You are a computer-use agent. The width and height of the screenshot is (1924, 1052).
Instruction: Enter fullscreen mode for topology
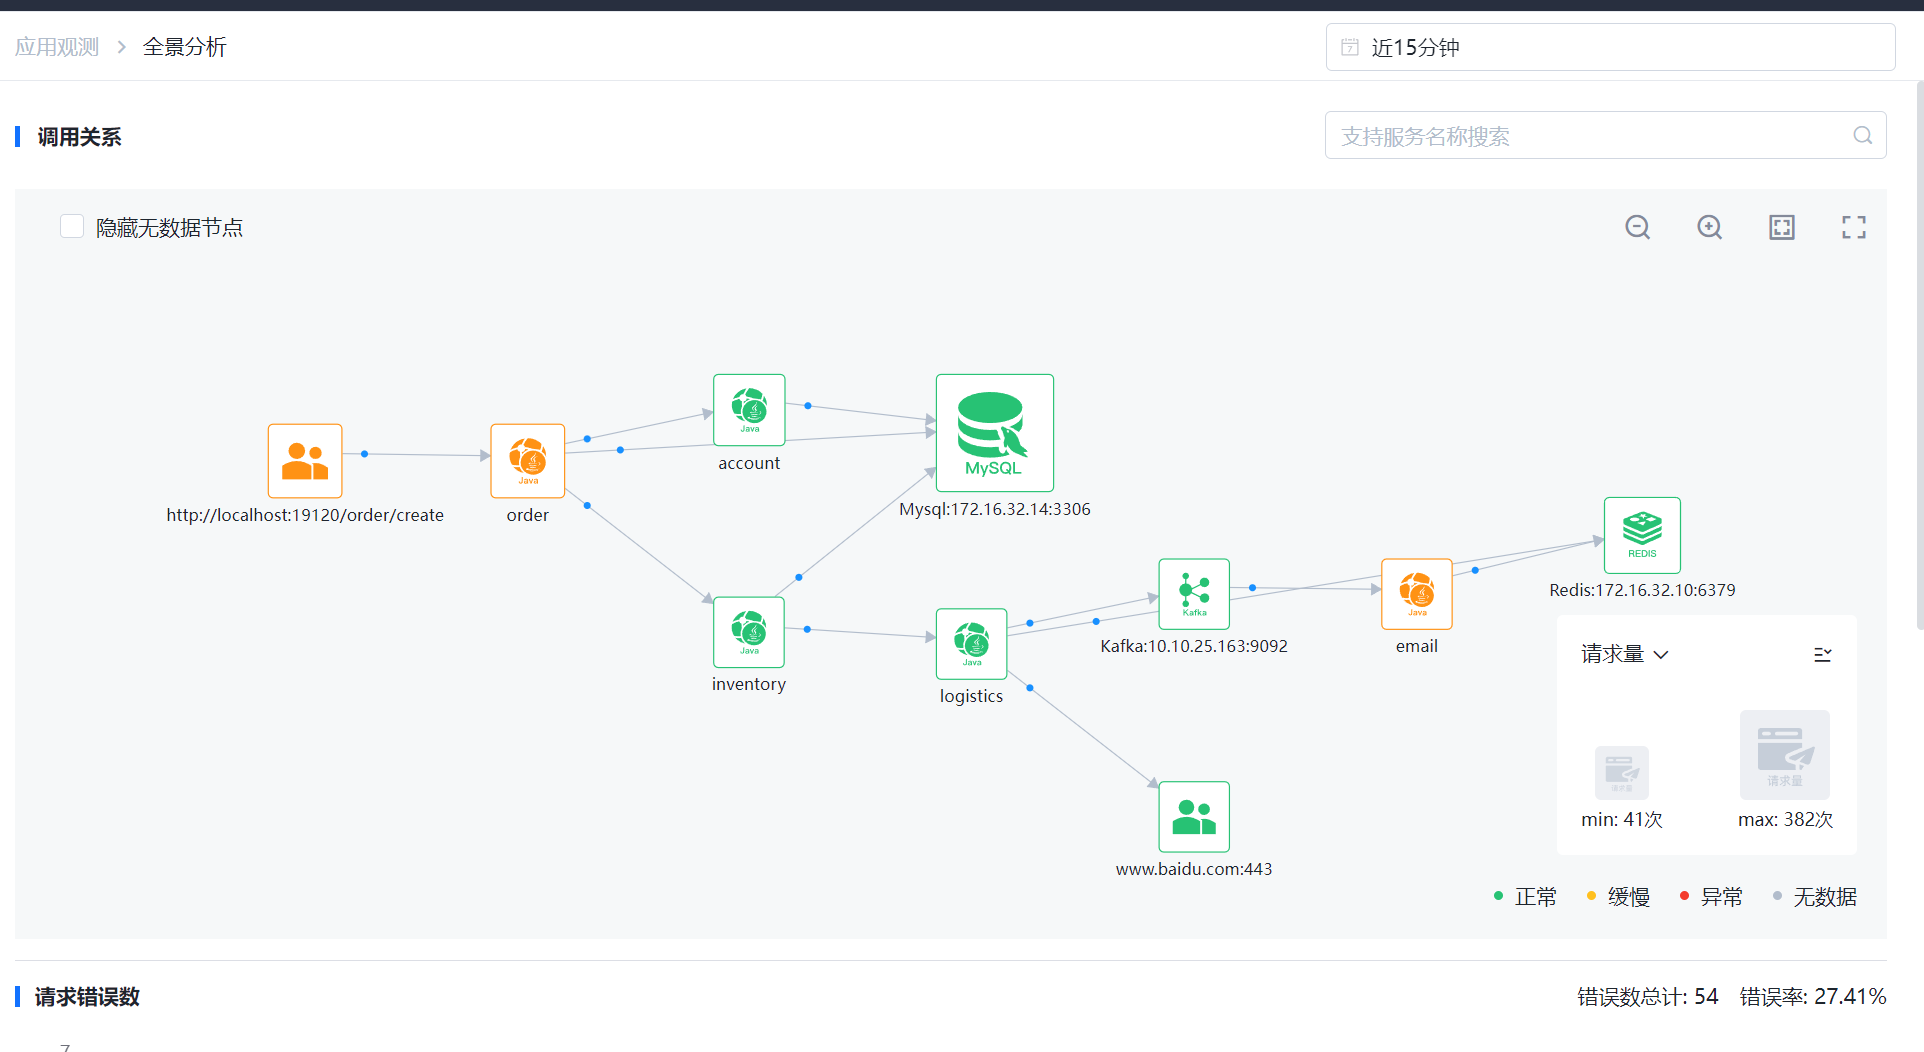click(1853, 228)
